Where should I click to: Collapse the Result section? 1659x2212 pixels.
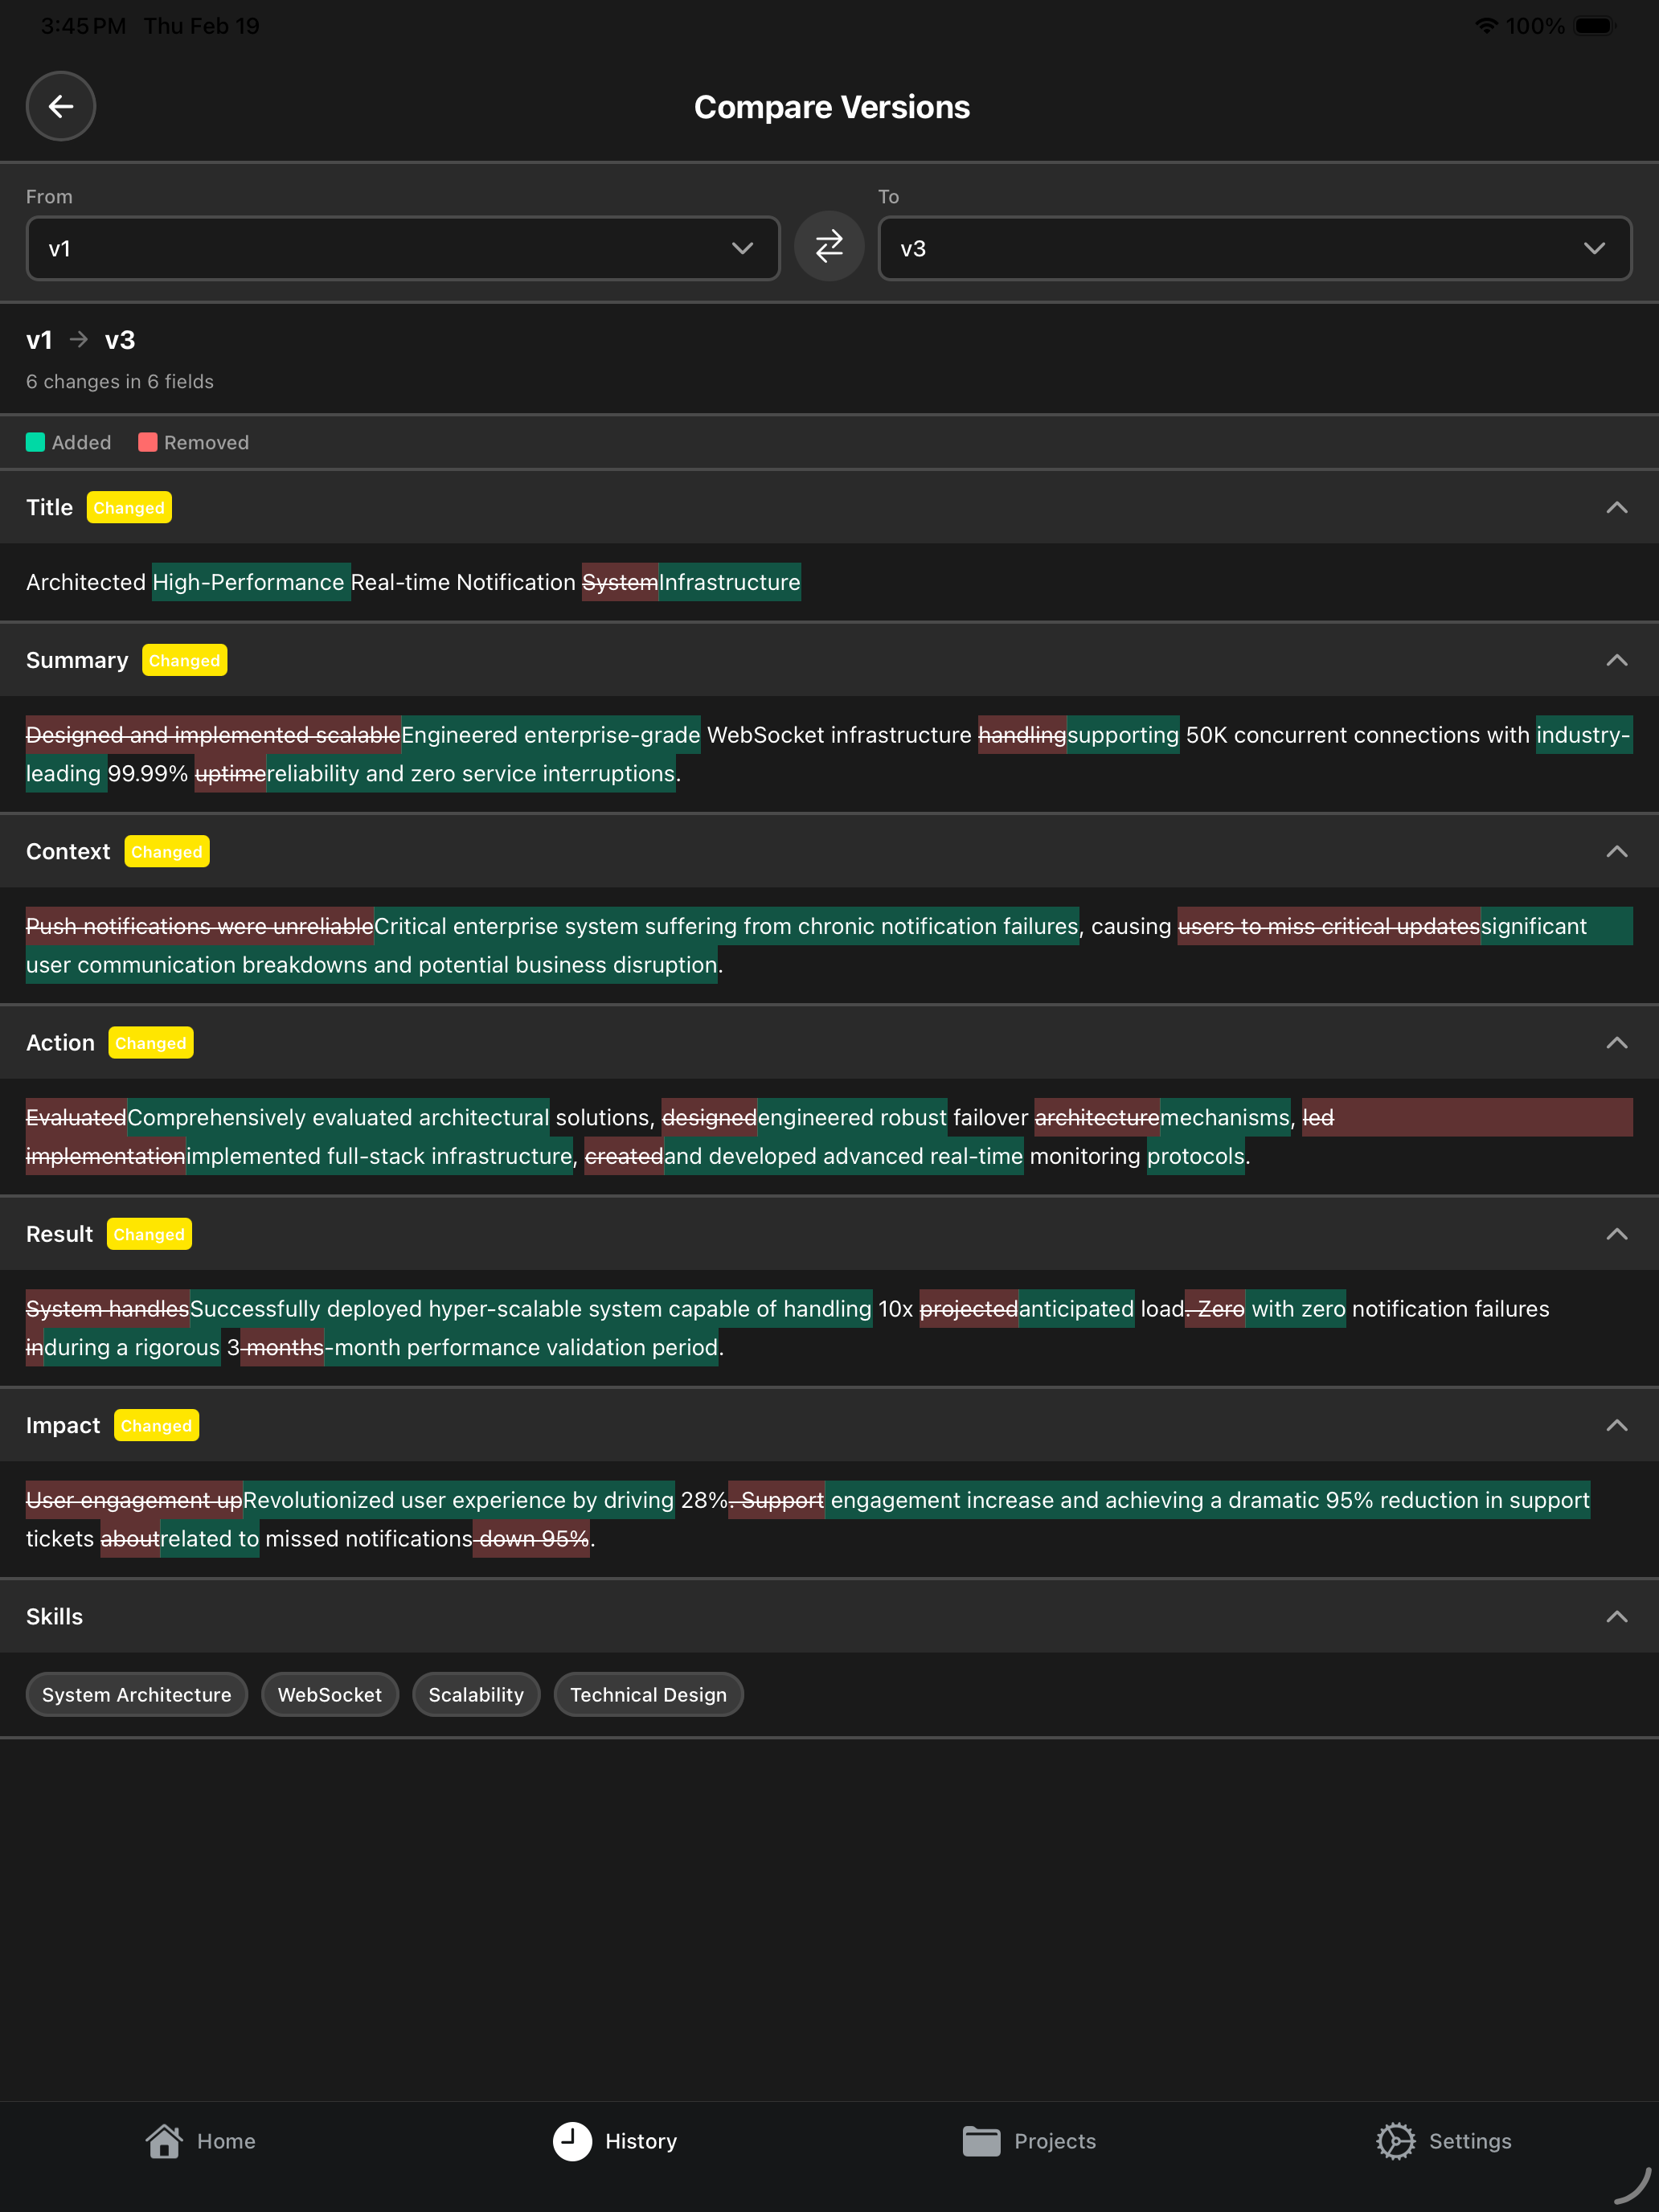1616,1235
